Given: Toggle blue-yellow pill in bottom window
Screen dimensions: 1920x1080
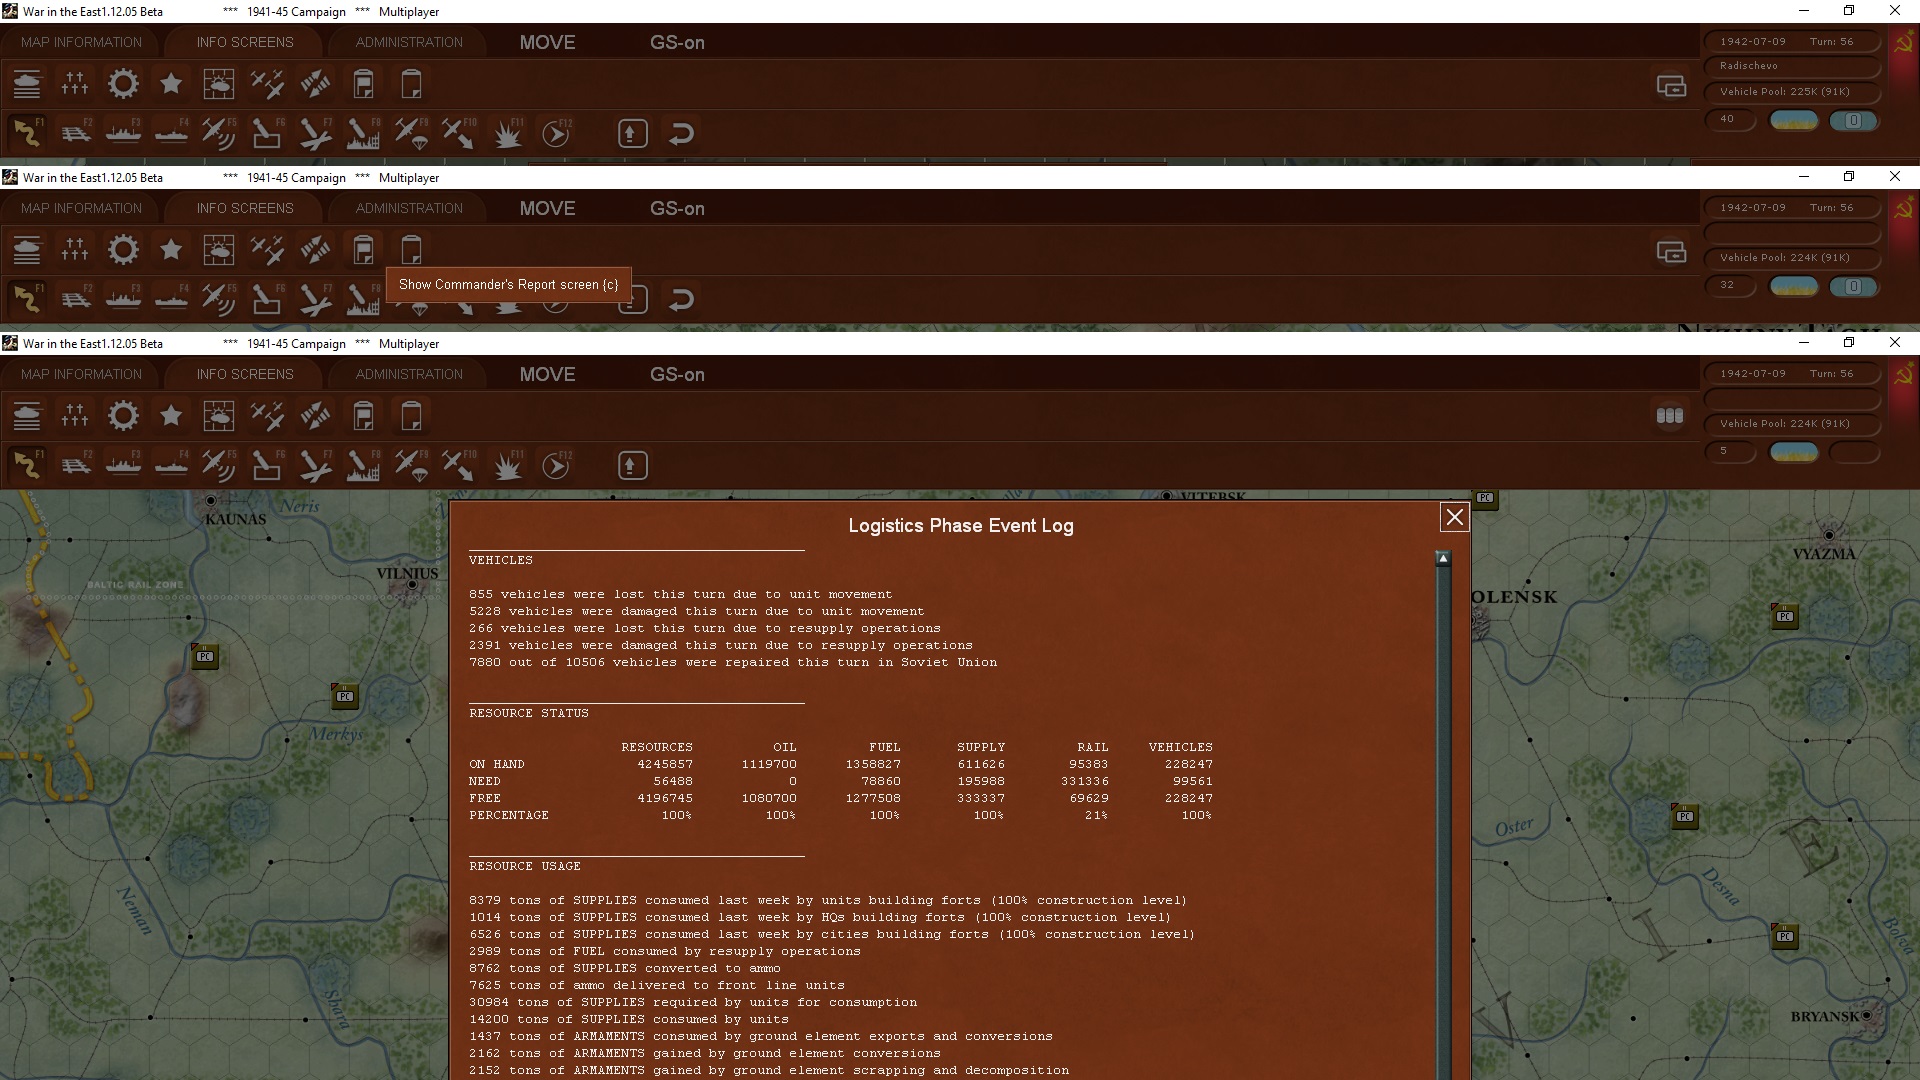Looking at the screenshot, I should tap(1794, 452).
